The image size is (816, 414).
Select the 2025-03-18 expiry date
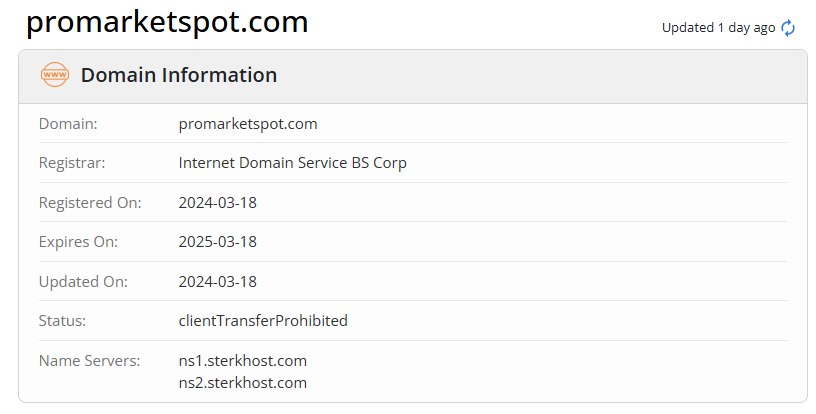pyautogui.click(x=218, y=242)
